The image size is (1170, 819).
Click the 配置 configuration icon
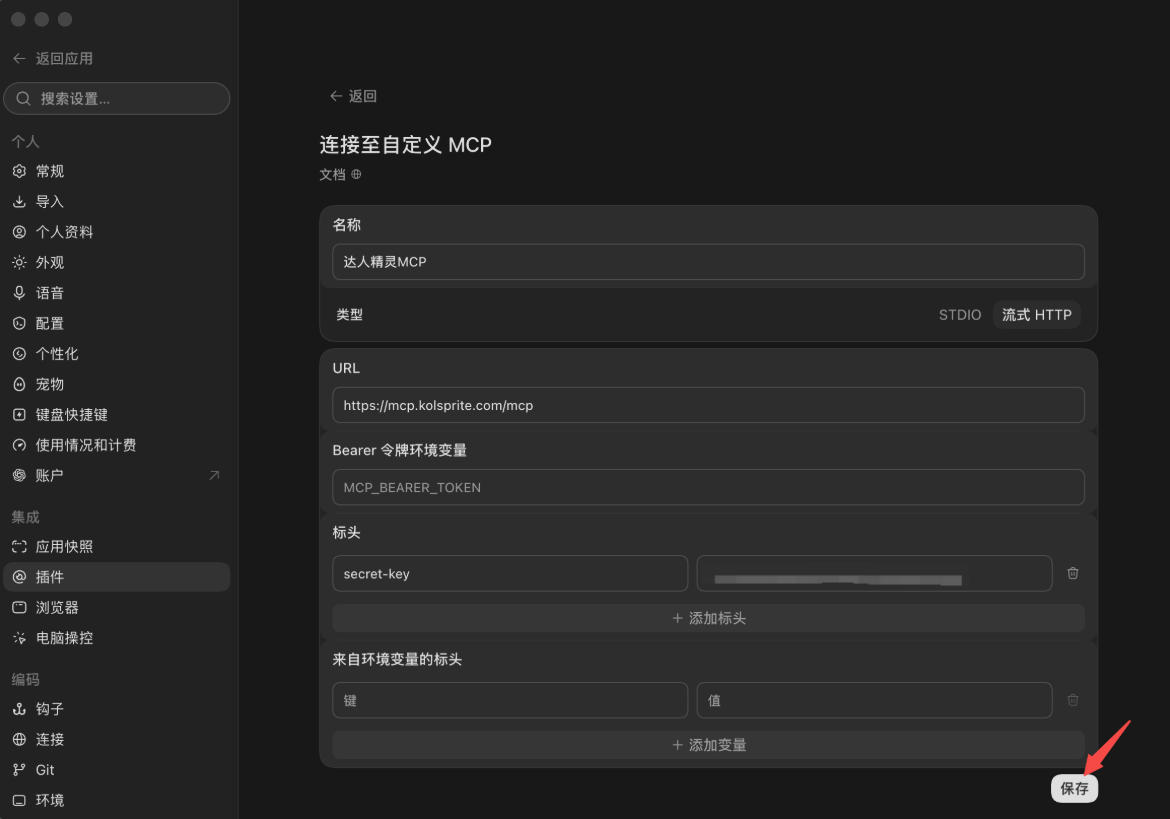19,323
